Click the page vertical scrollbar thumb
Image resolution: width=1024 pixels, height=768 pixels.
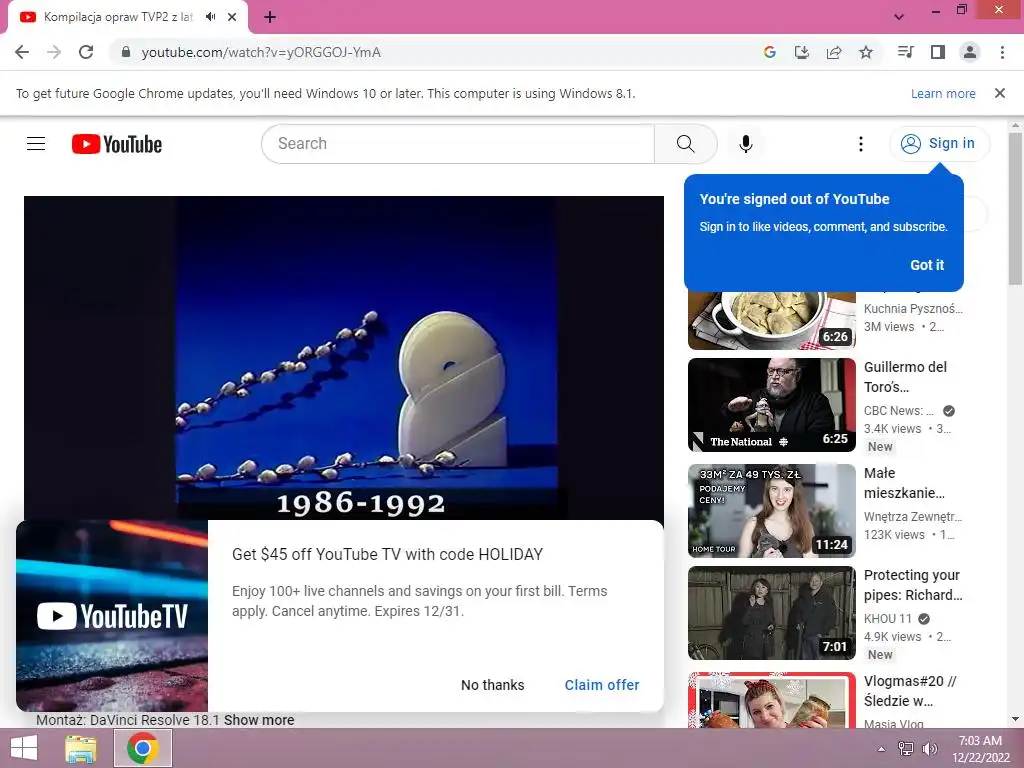click(x=1015, y=209)
